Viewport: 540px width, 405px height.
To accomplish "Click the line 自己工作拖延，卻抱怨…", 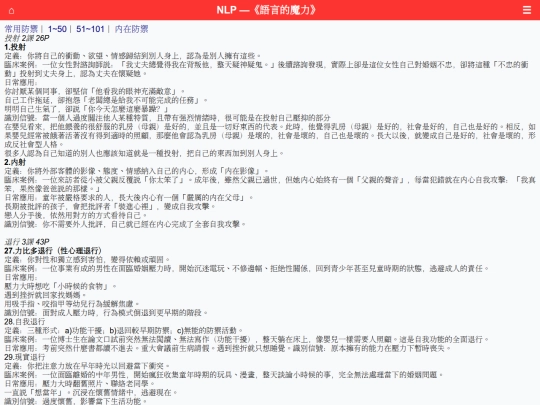I will tap(106, 100).
